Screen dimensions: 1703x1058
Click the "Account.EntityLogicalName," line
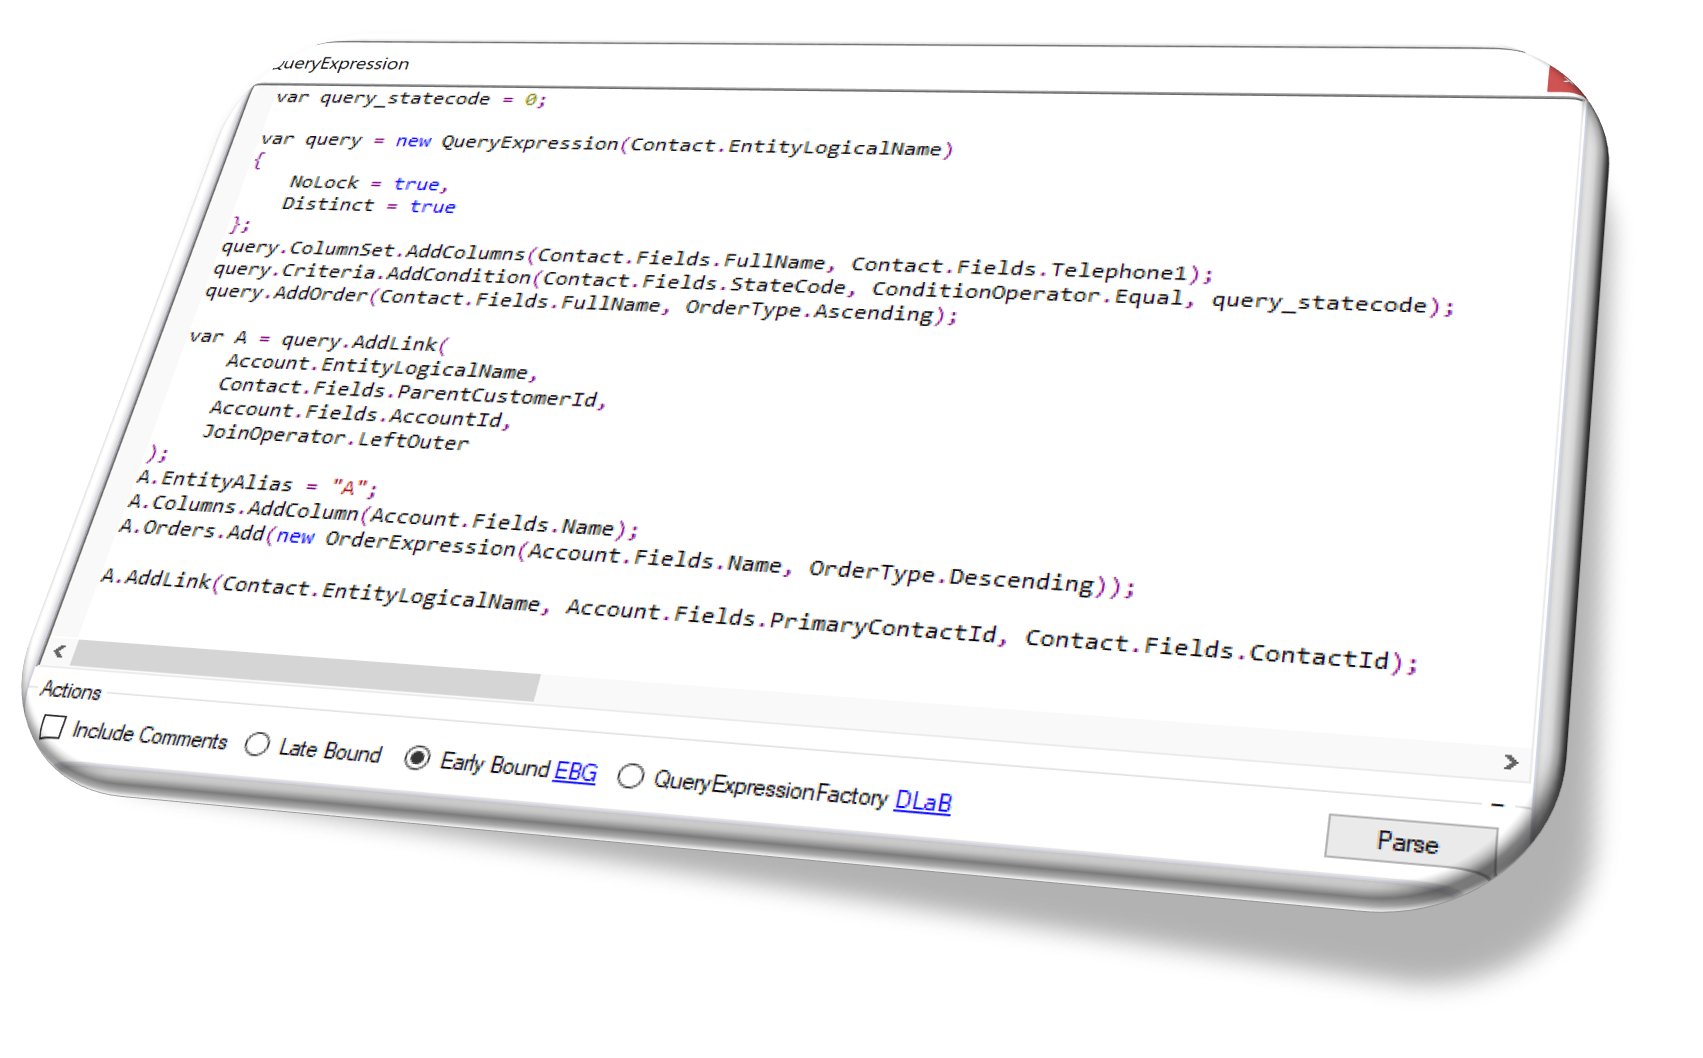pyautogui.click(x=382, y=367)
